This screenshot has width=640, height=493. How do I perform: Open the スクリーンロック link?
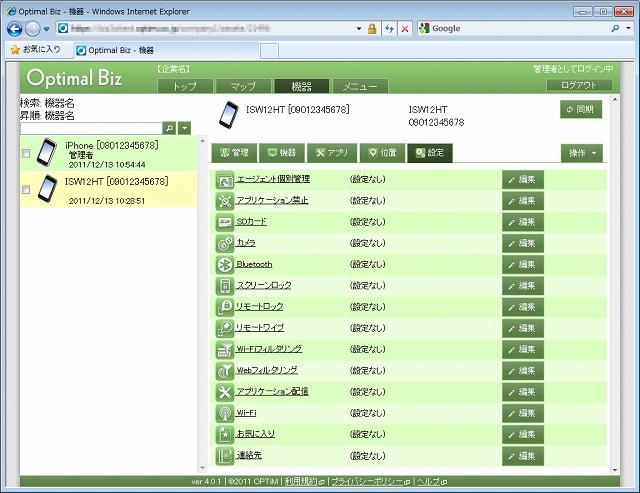[x=264, y=285]
